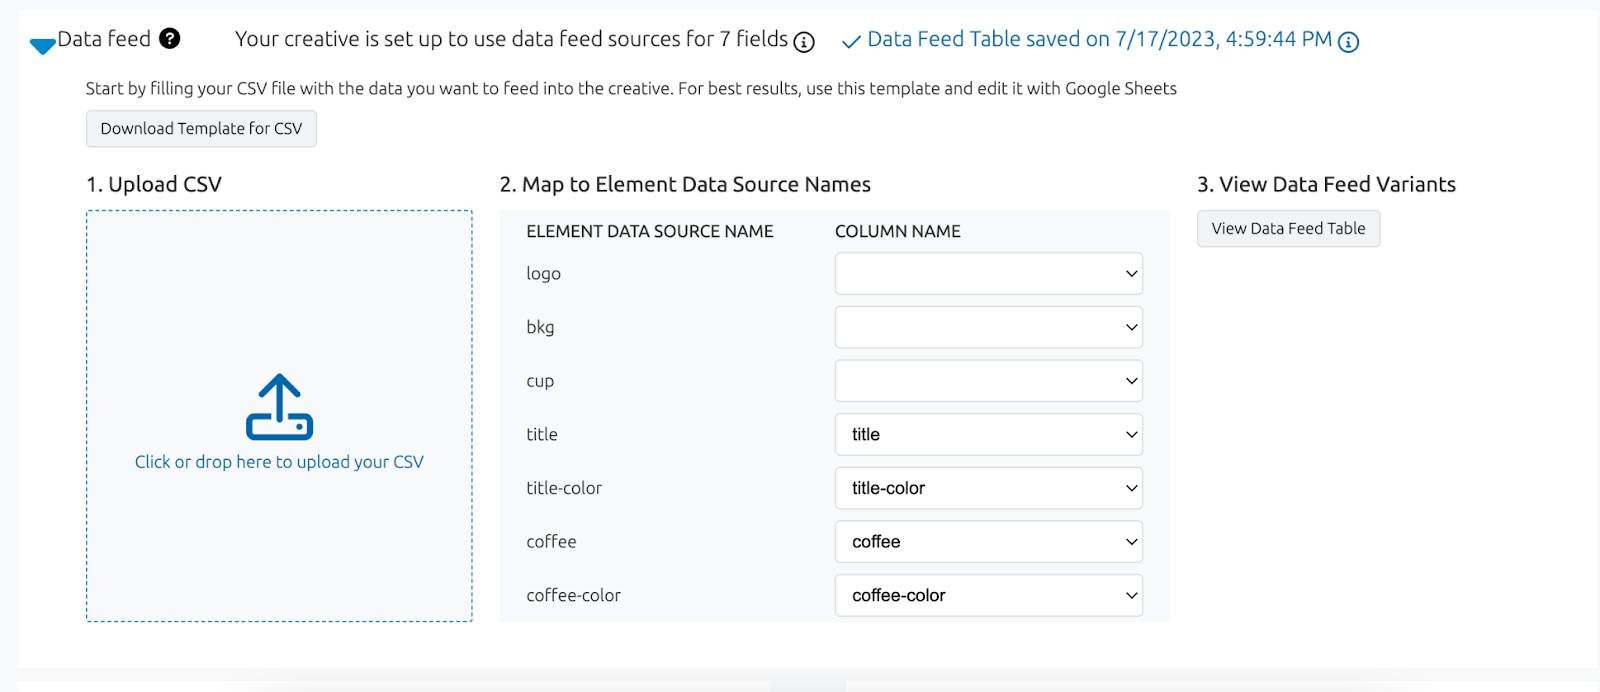Open info icon next to 7 fields
The width and height of the screenshot is (1600, 692).
[x=804, y=42]
